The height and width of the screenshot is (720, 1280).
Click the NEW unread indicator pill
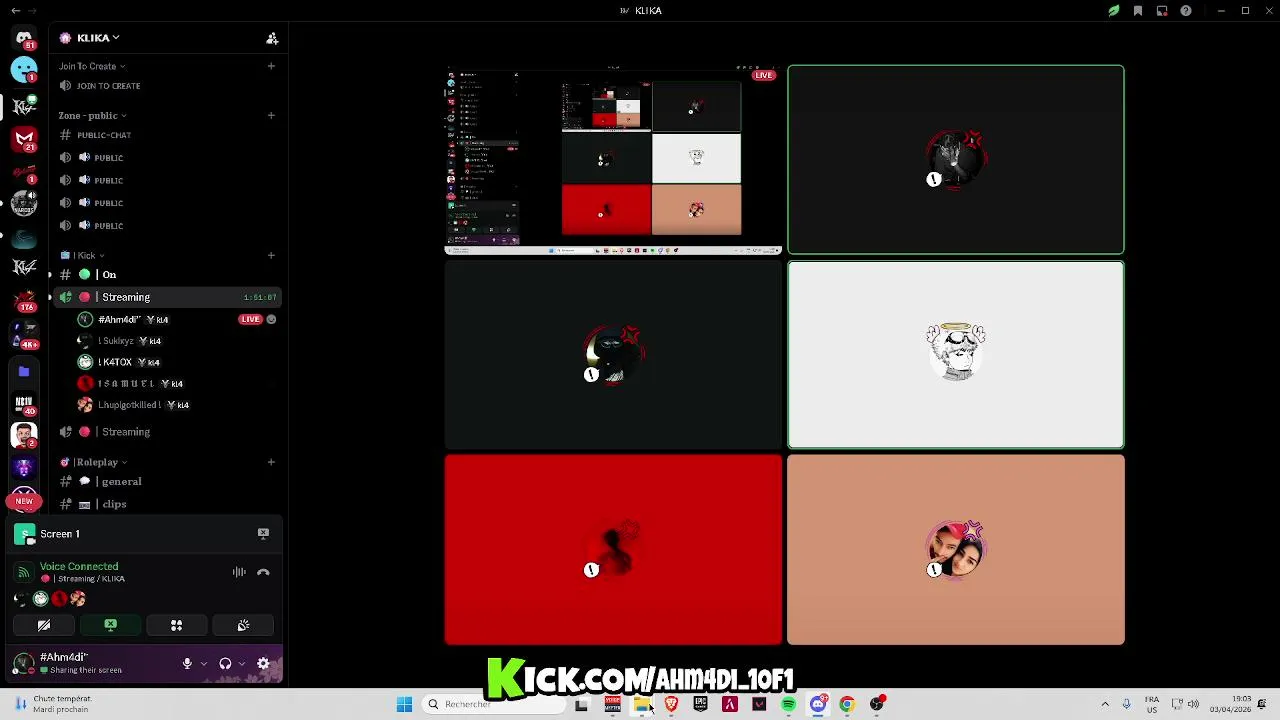click(24, 501)
